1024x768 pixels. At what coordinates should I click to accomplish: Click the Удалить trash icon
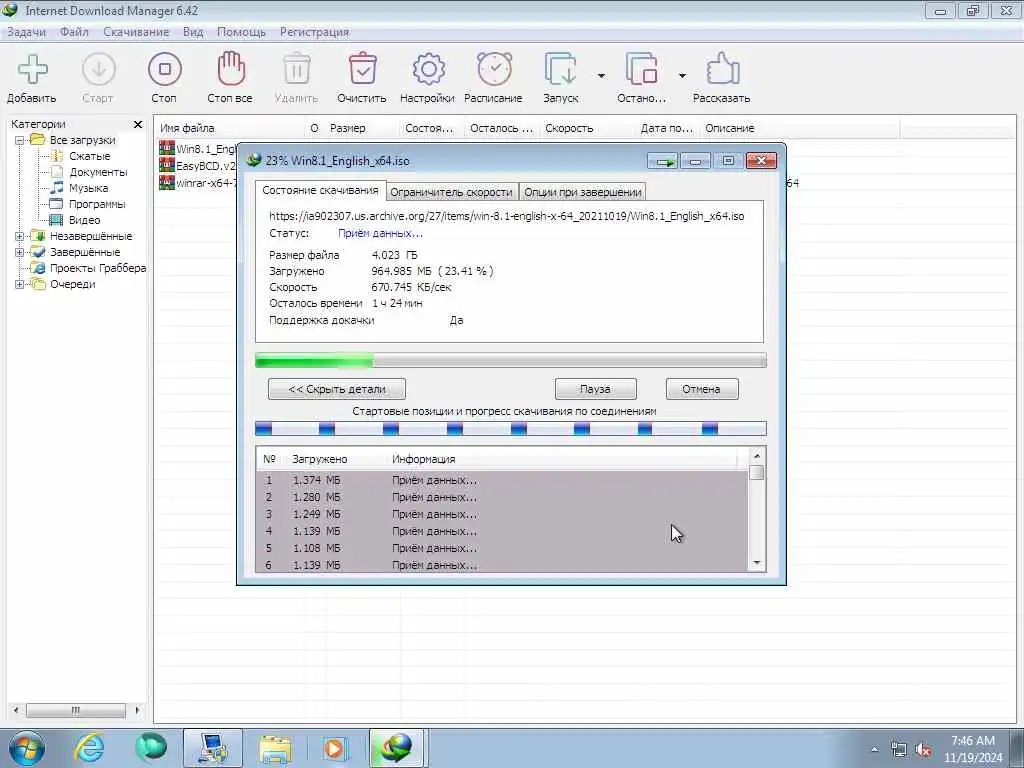(296, 69)
